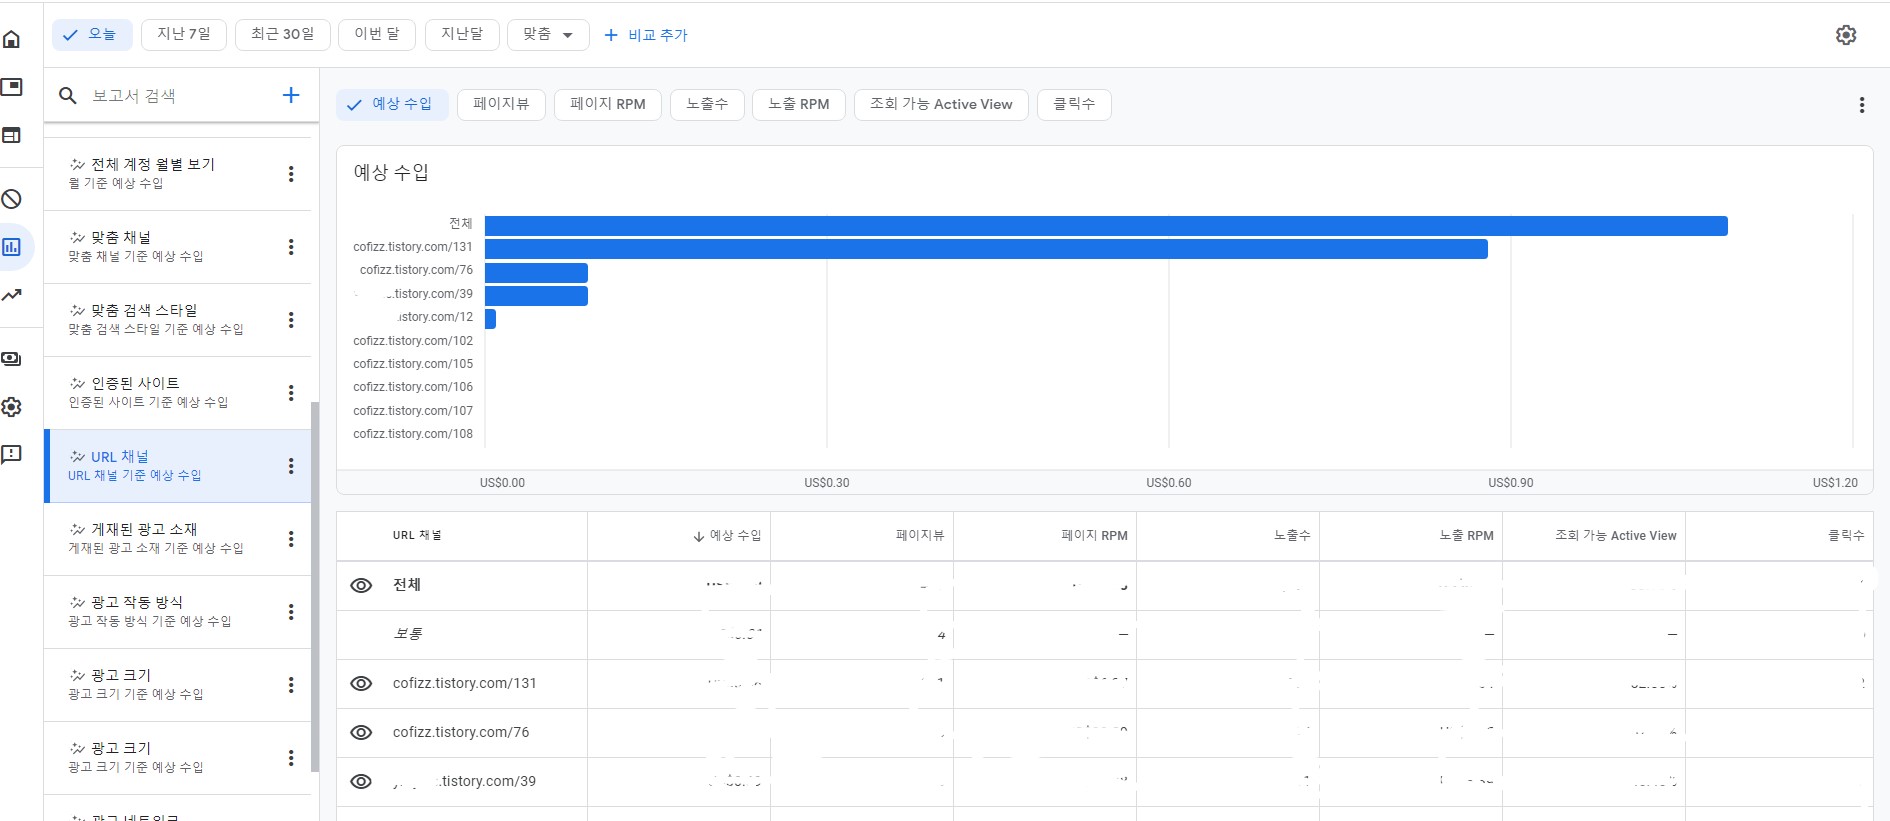The width and height of the screenshot is (1890, 821).
Task: Click the 전체 chart bar
Action: pyautogui.click(x=1106, y=226)
